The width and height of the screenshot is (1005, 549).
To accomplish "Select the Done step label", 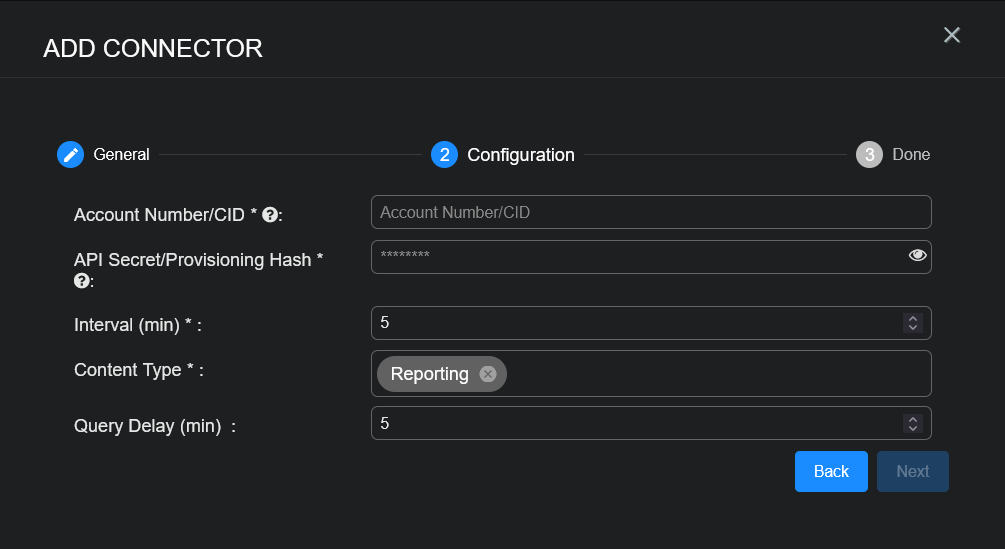I will tap(911, 155).
